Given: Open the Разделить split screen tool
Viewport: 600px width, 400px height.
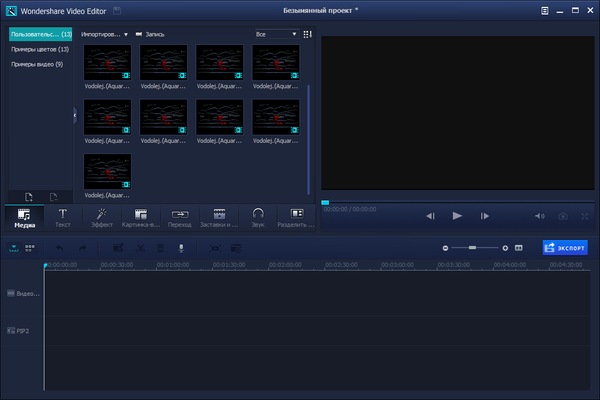Looking at the screenshot, I should click(x=296, y=217).
